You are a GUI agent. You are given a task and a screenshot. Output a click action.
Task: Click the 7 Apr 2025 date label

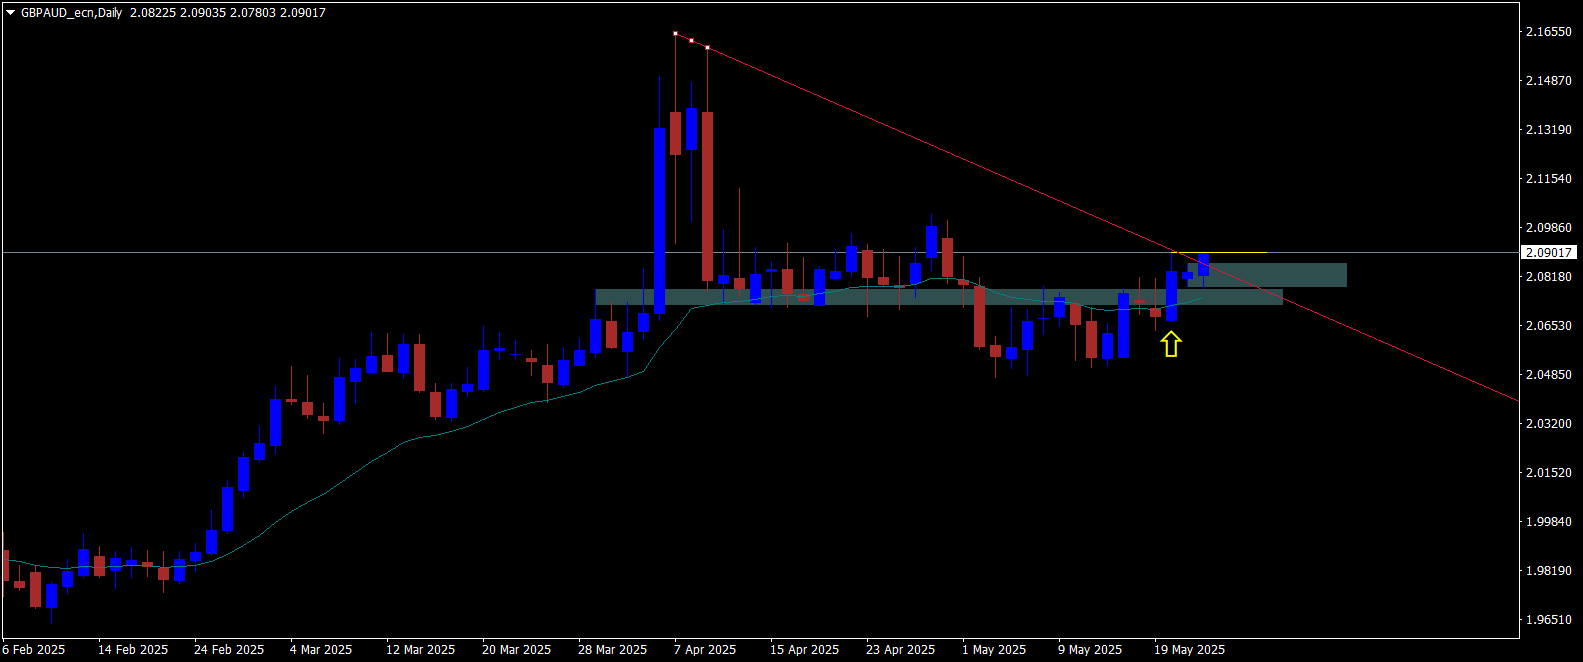point(705,650)
